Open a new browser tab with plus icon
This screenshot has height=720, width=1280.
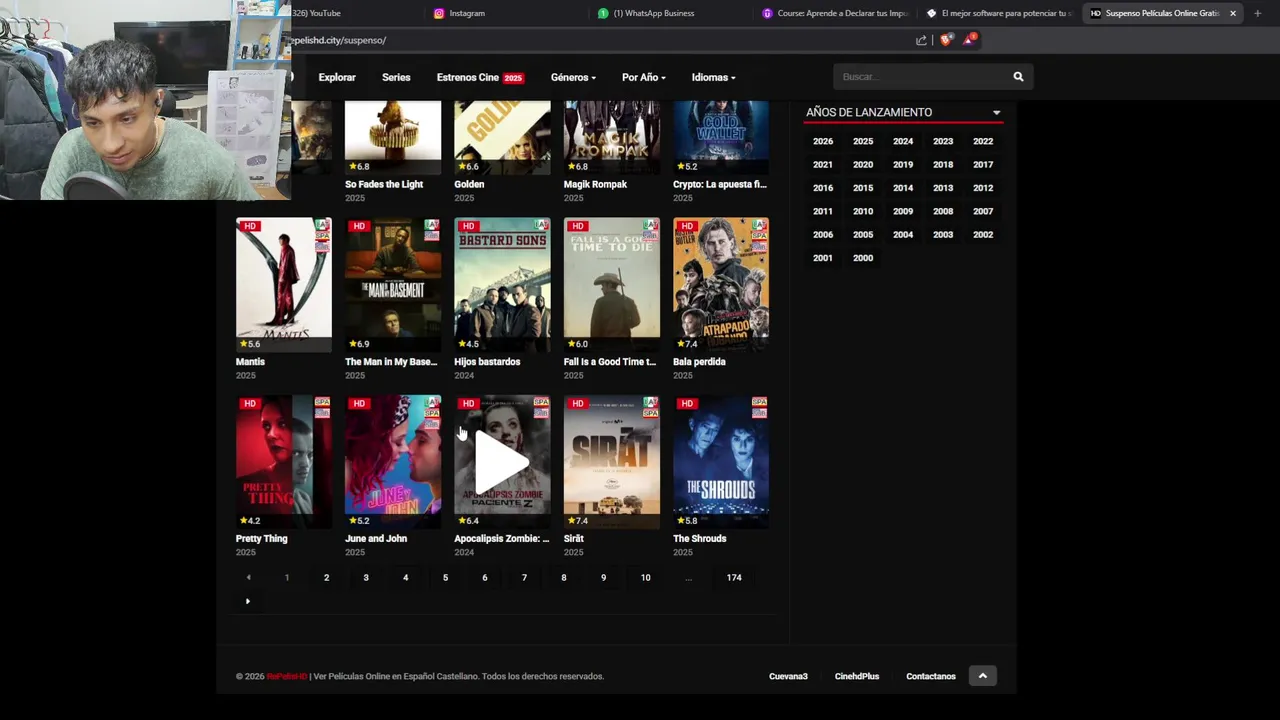tap(1257, 13)
